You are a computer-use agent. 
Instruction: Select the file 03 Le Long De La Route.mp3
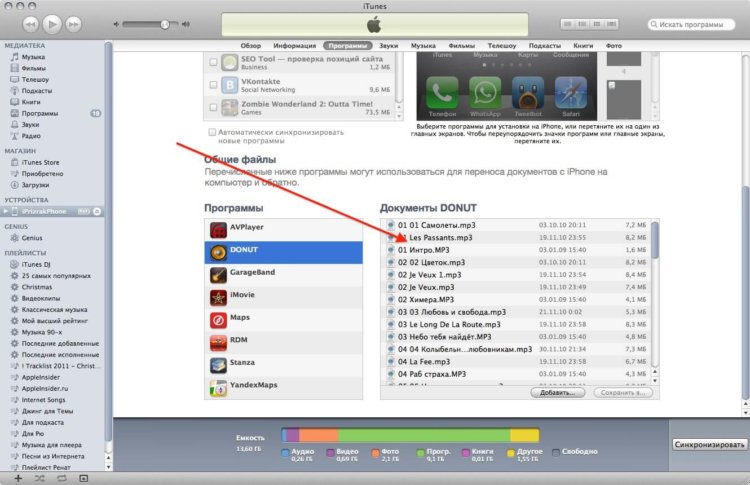516,325
